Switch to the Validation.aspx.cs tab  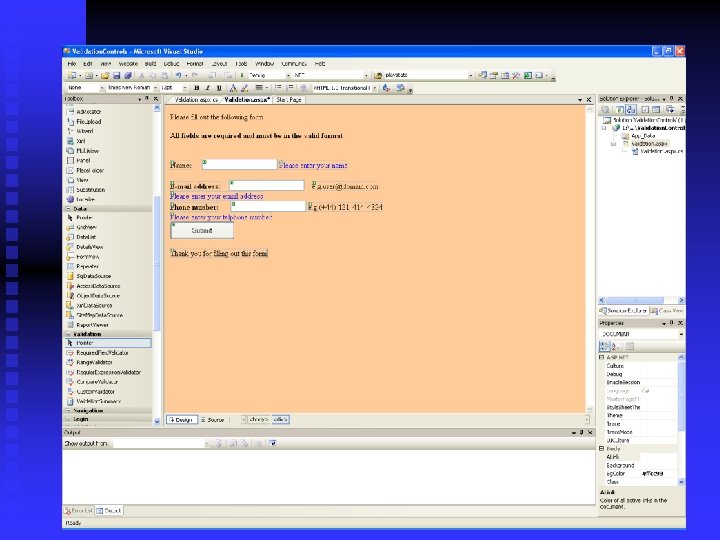(x=195, y=100)
